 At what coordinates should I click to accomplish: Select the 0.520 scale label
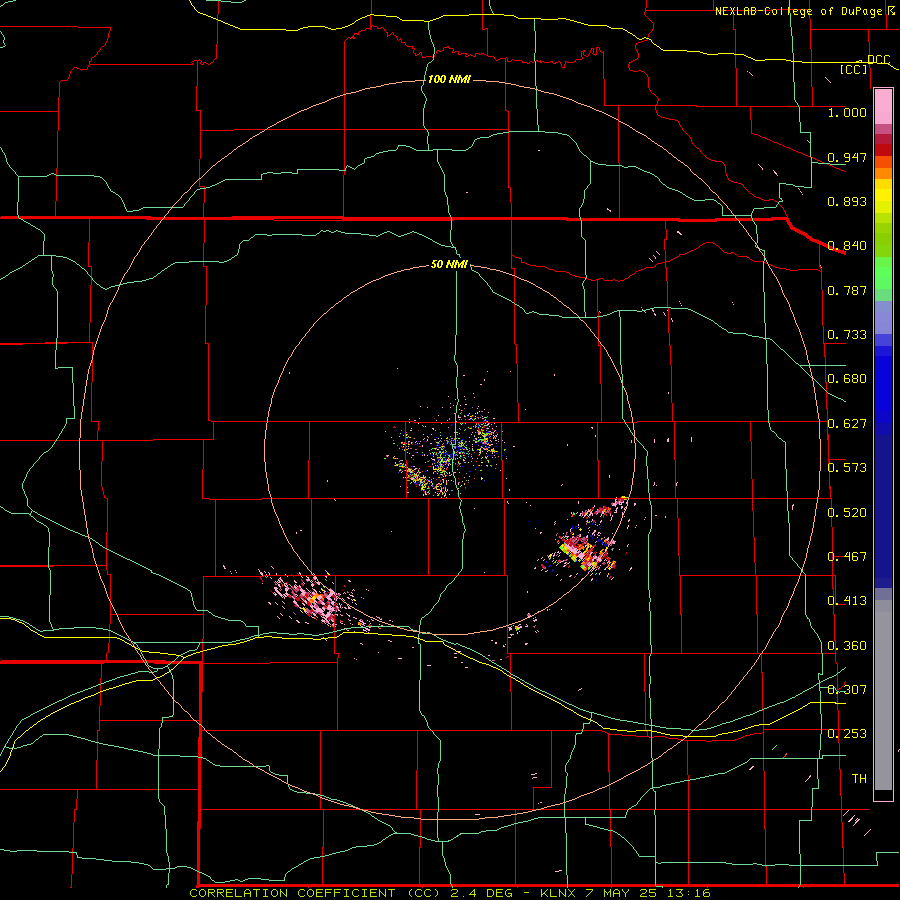[847, 513]
